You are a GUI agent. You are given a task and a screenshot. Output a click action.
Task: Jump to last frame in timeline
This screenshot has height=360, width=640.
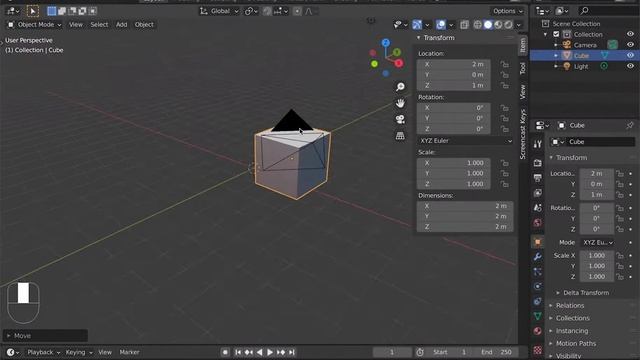pyautogui.click(x=292, y=352)
